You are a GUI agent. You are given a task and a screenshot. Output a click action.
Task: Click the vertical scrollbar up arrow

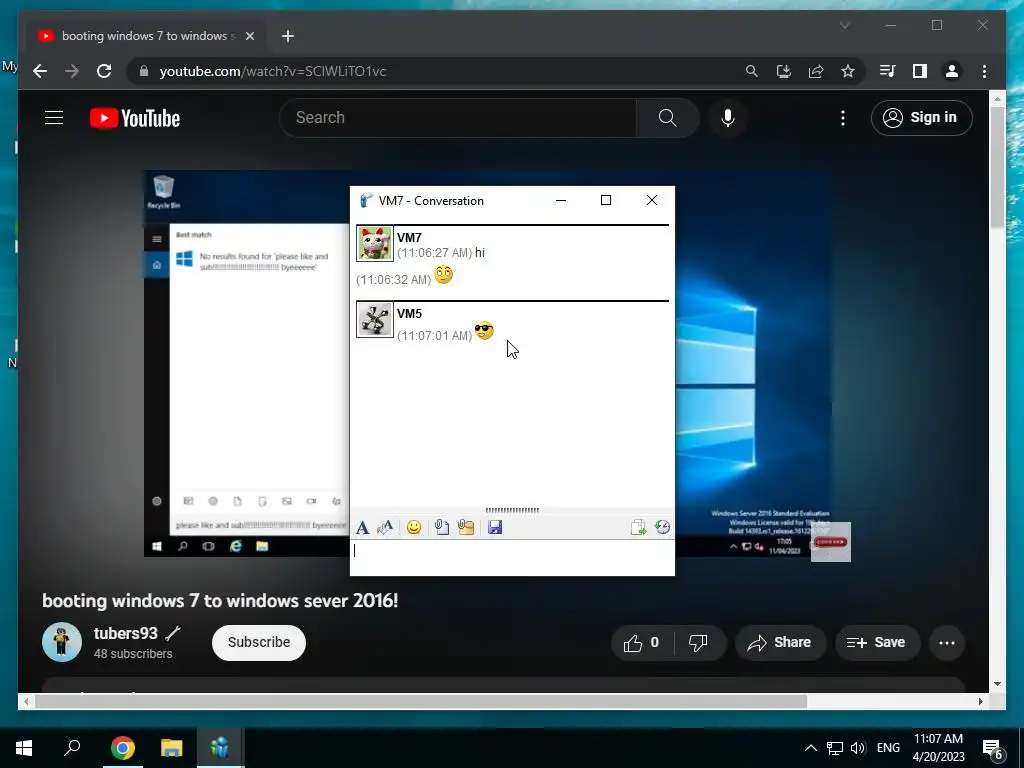997,99
